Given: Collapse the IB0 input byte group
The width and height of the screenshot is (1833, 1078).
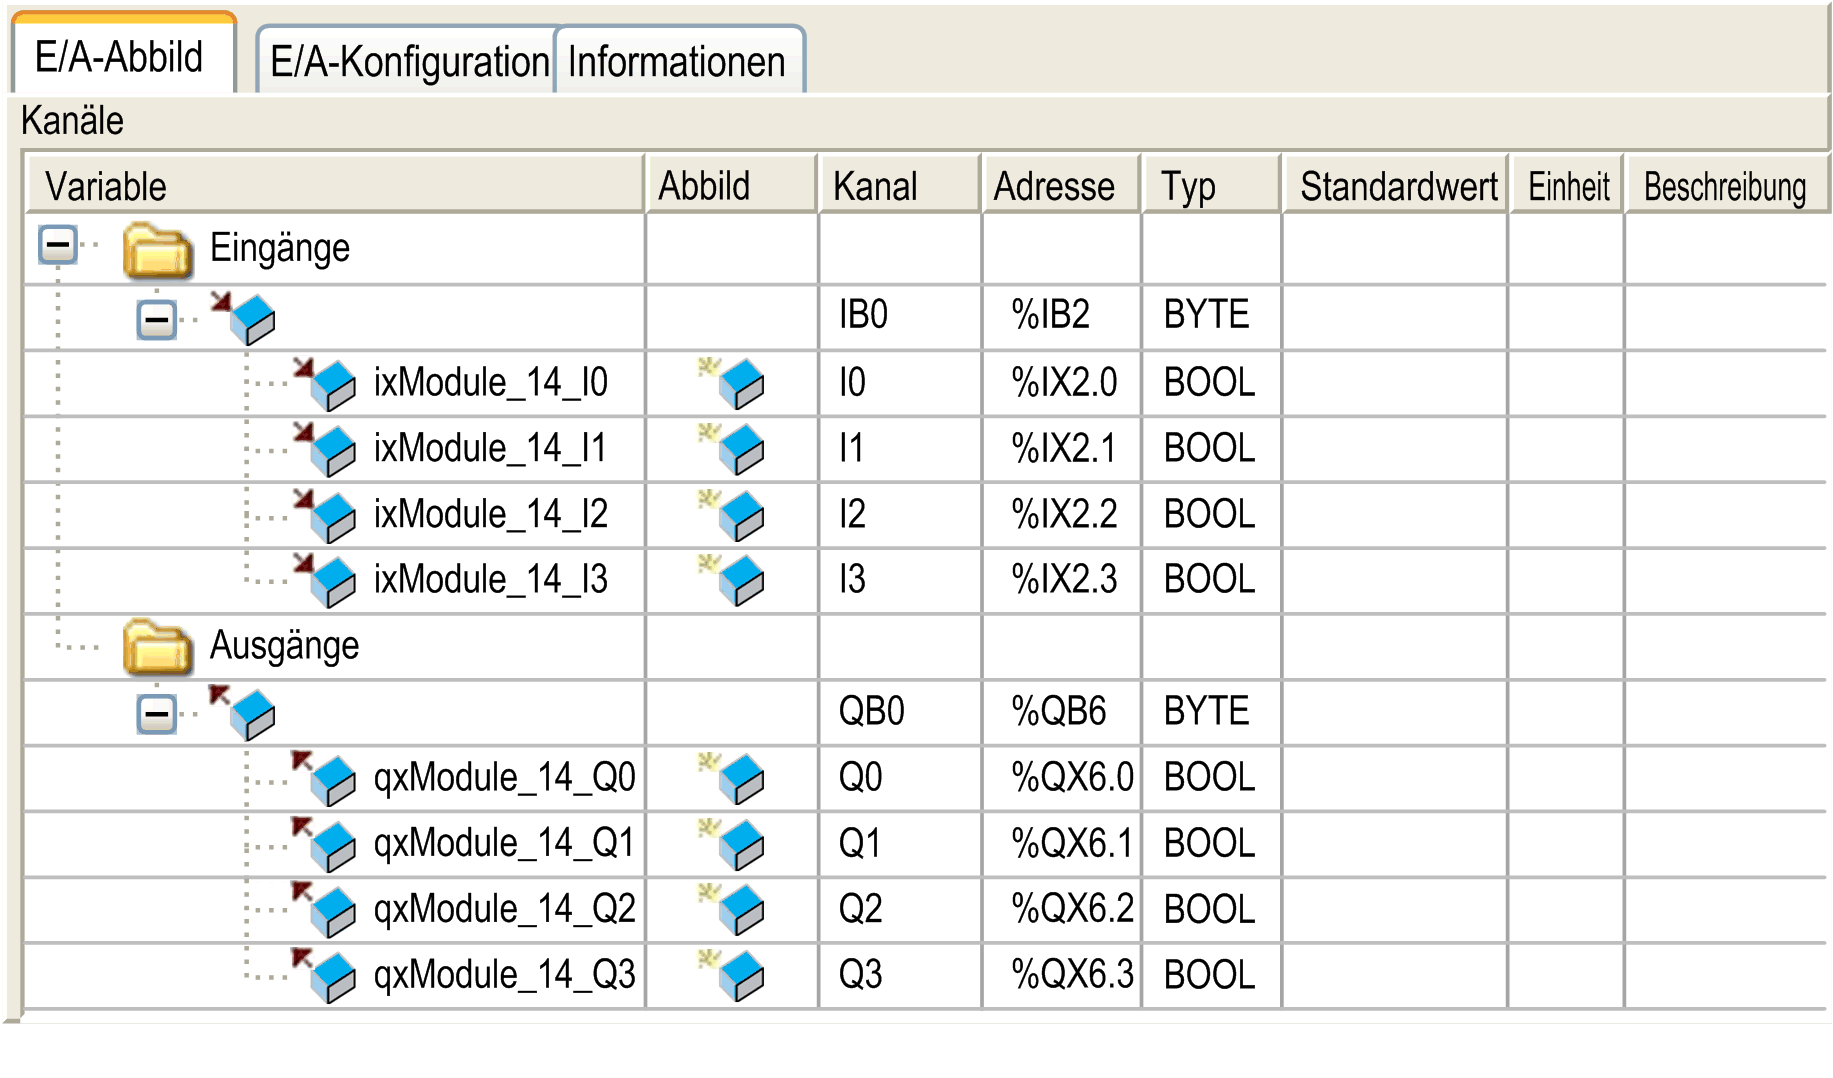Looking at the screenshot, I should 156,320.
